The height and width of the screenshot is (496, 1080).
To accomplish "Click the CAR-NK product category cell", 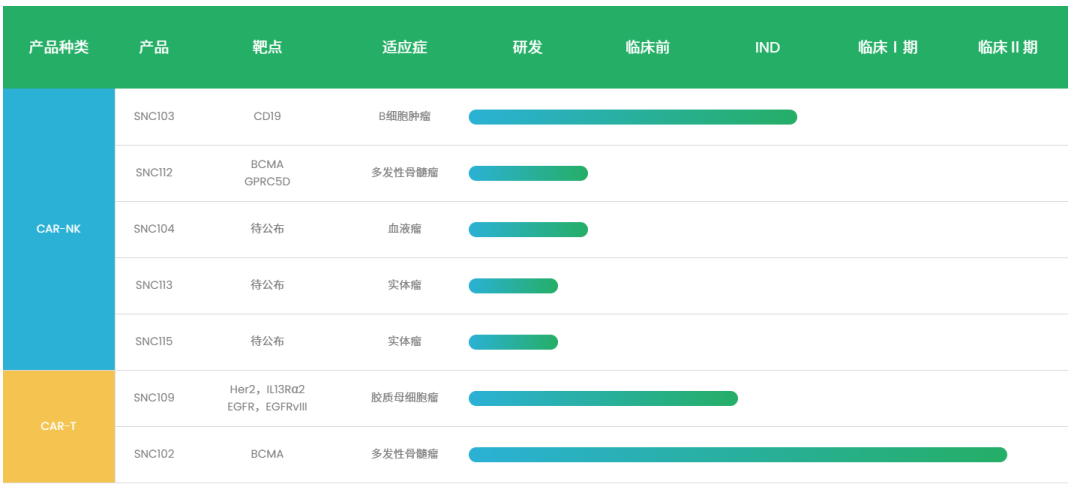I will pos(59,229).
